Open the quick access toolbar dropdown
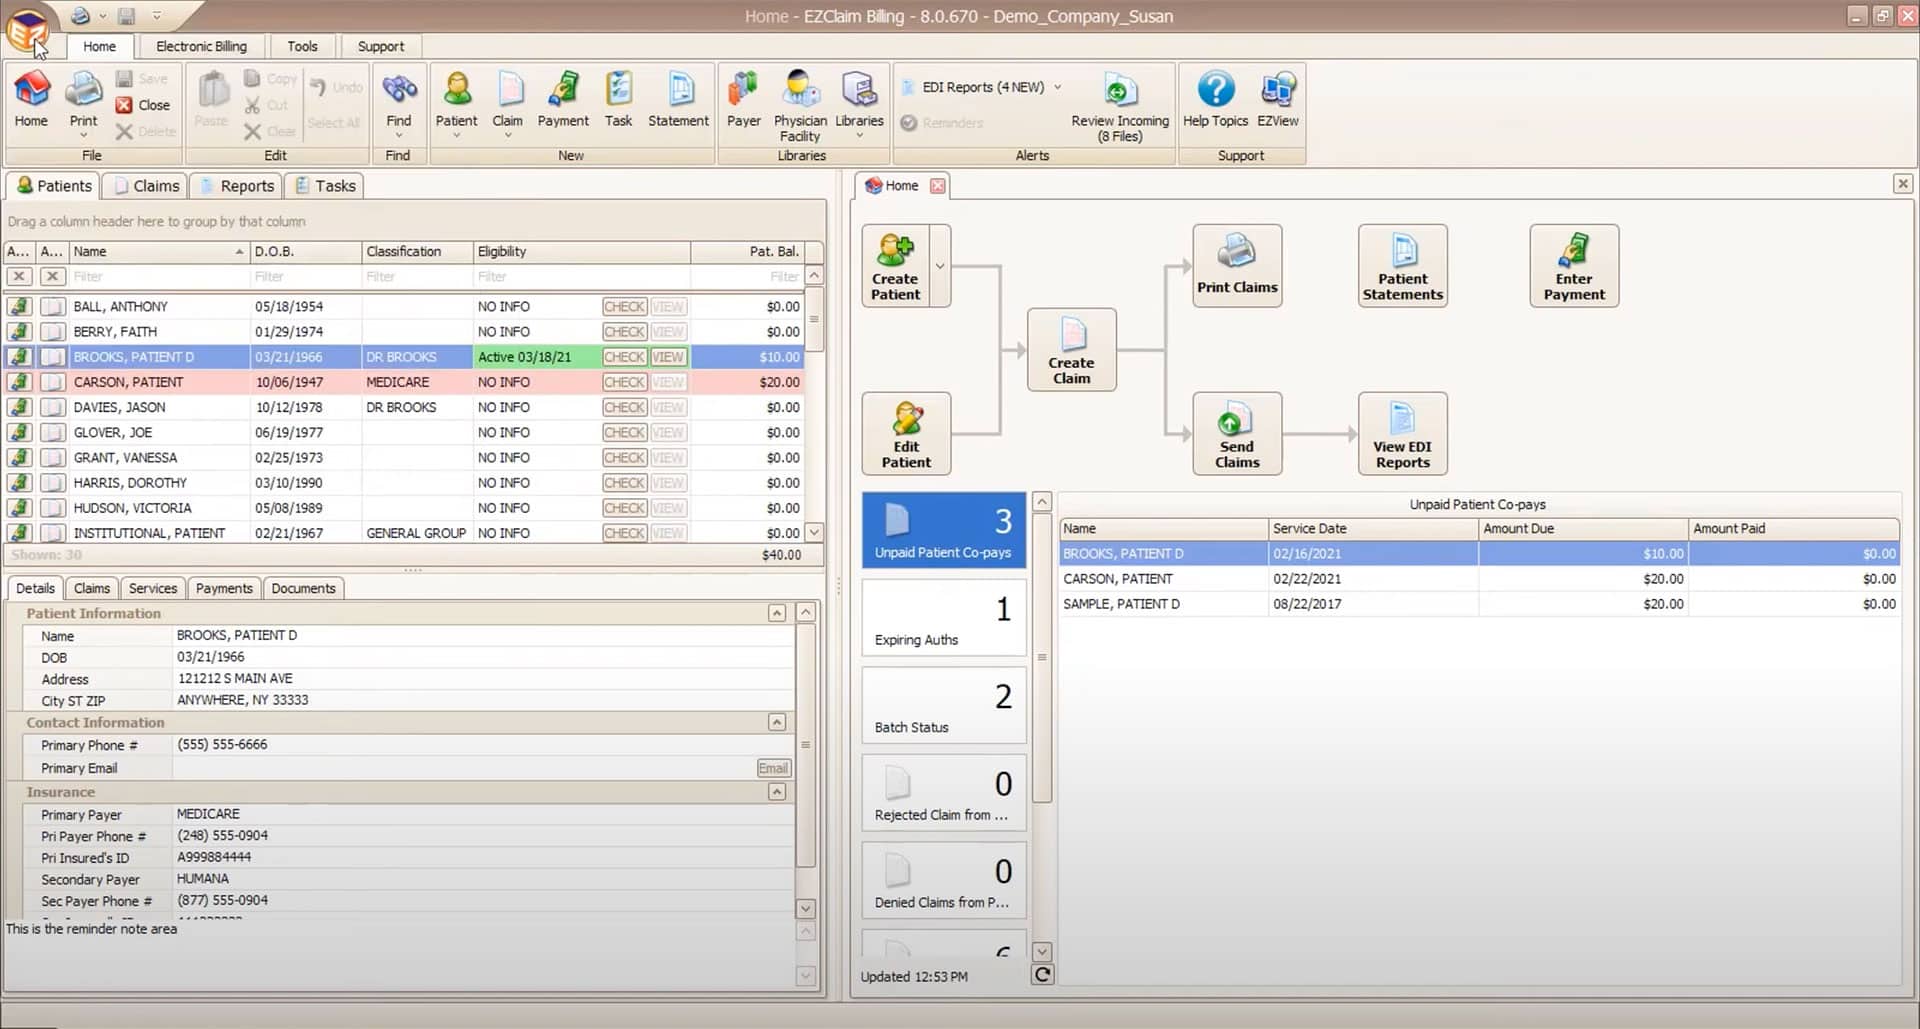1920x1029 pixels. (157, 16)
